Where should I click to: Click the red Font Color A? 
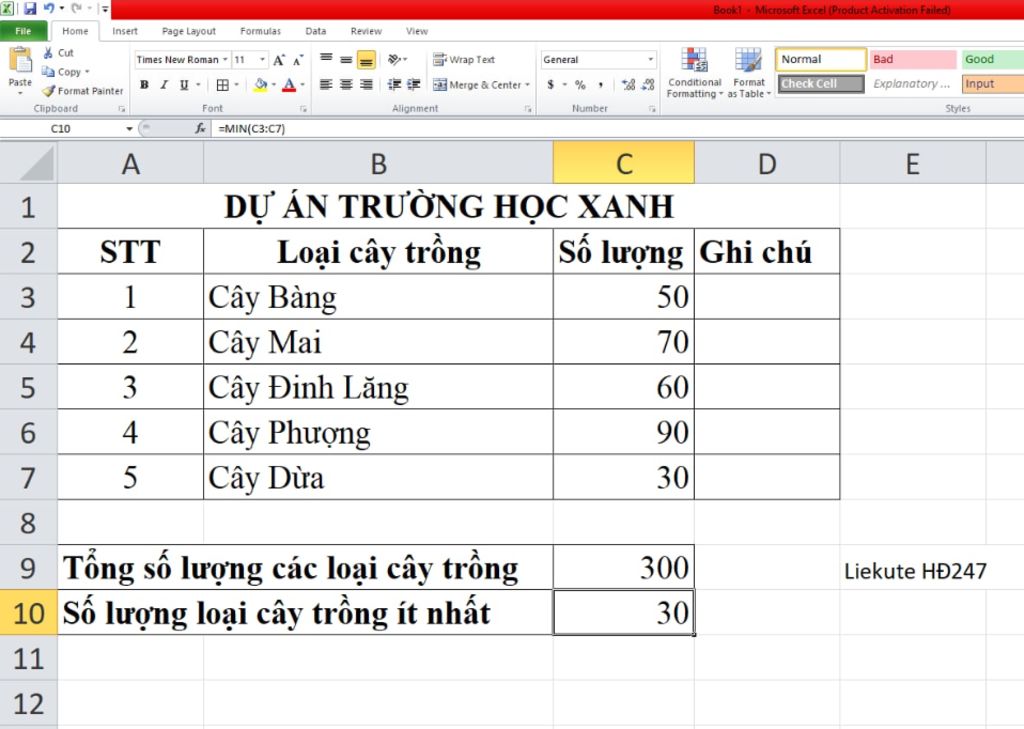pos(289,85)
